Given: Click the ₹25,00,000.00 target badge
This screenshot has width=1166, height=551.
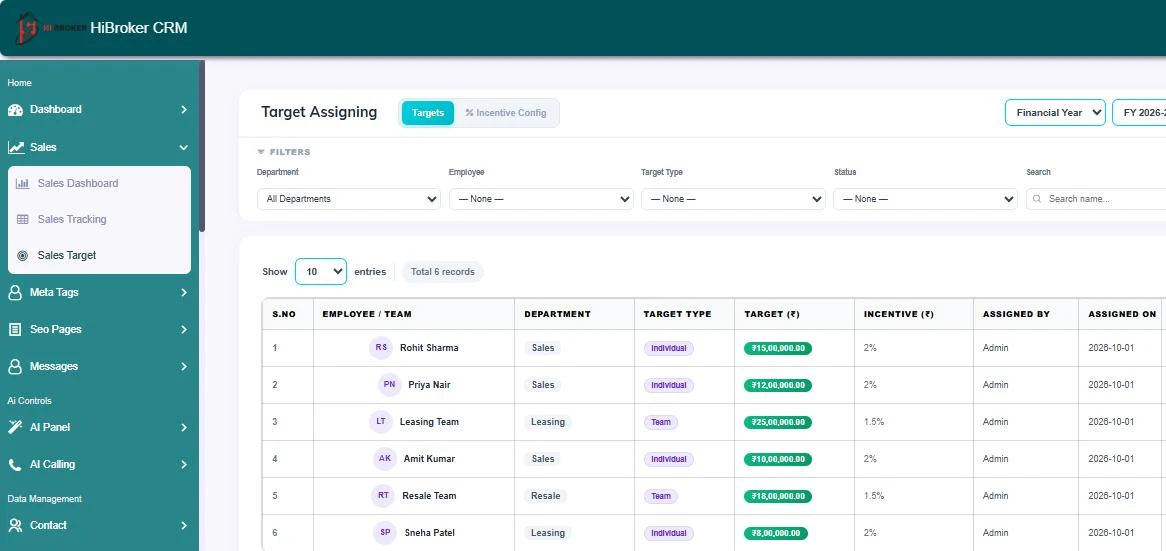Looking at the screenshot, I should 778,422.
